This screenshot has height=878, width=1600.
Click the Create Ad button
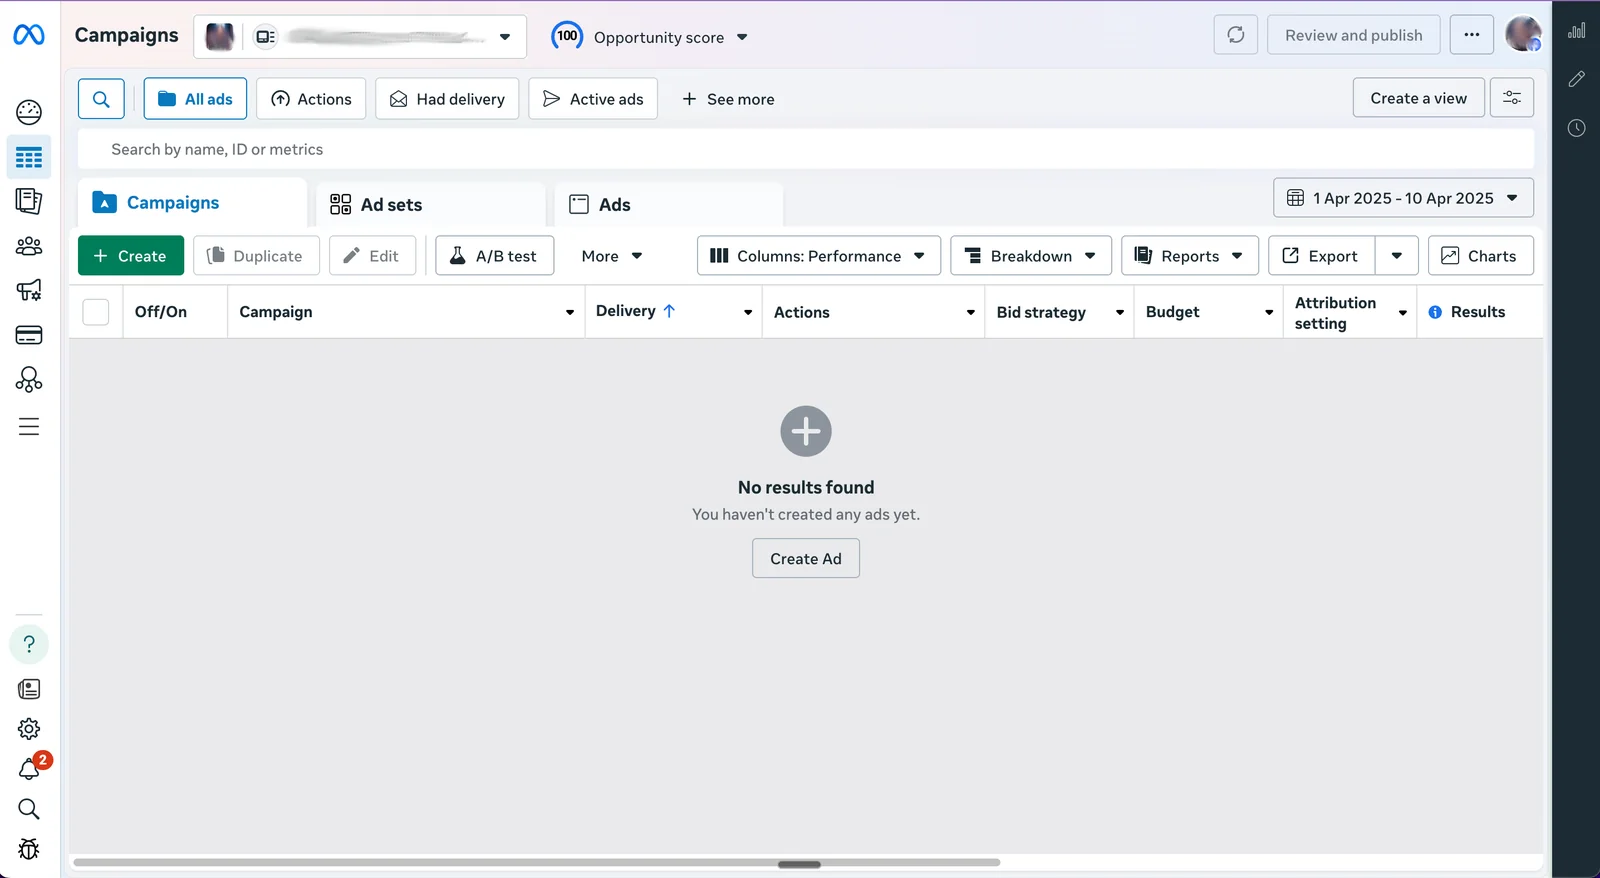click(806, 559)
